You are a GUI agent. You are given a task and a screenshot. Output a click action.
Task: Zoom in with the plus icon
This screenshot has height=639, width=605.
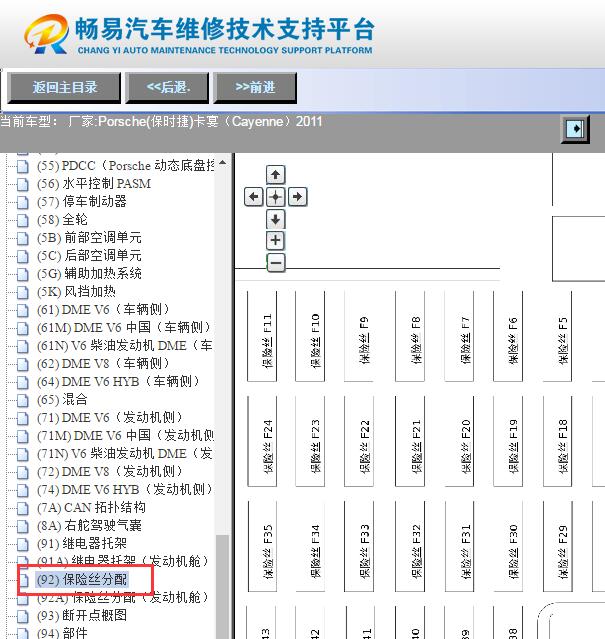tap(275, 240)
